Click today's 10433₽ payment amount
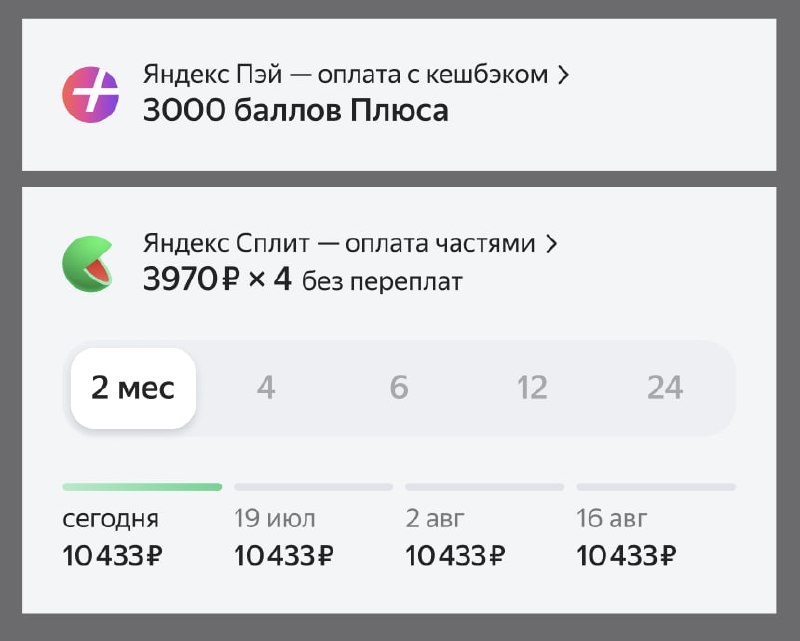The height and width of the screenshot is (641, 800). click(112, 556)
